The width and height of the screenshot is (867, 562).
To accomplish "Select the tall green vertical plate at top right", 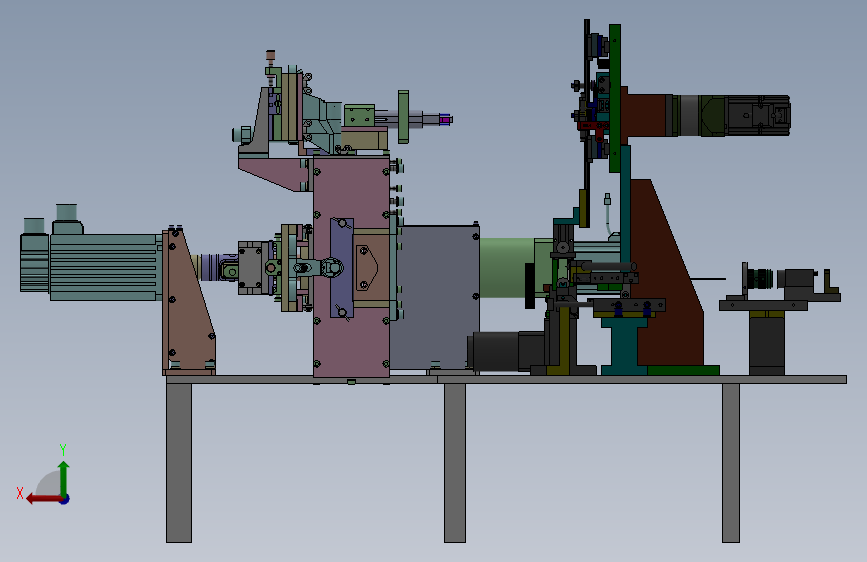I will click(614, 98).
